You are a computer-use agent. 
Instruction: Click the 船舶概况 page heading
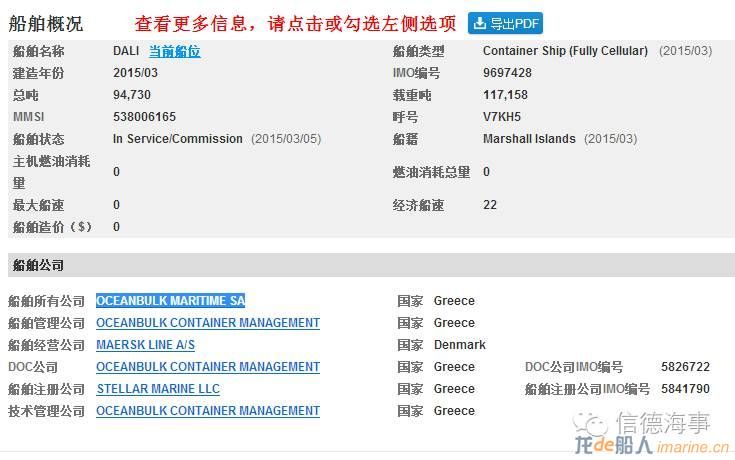click(46, 23)
